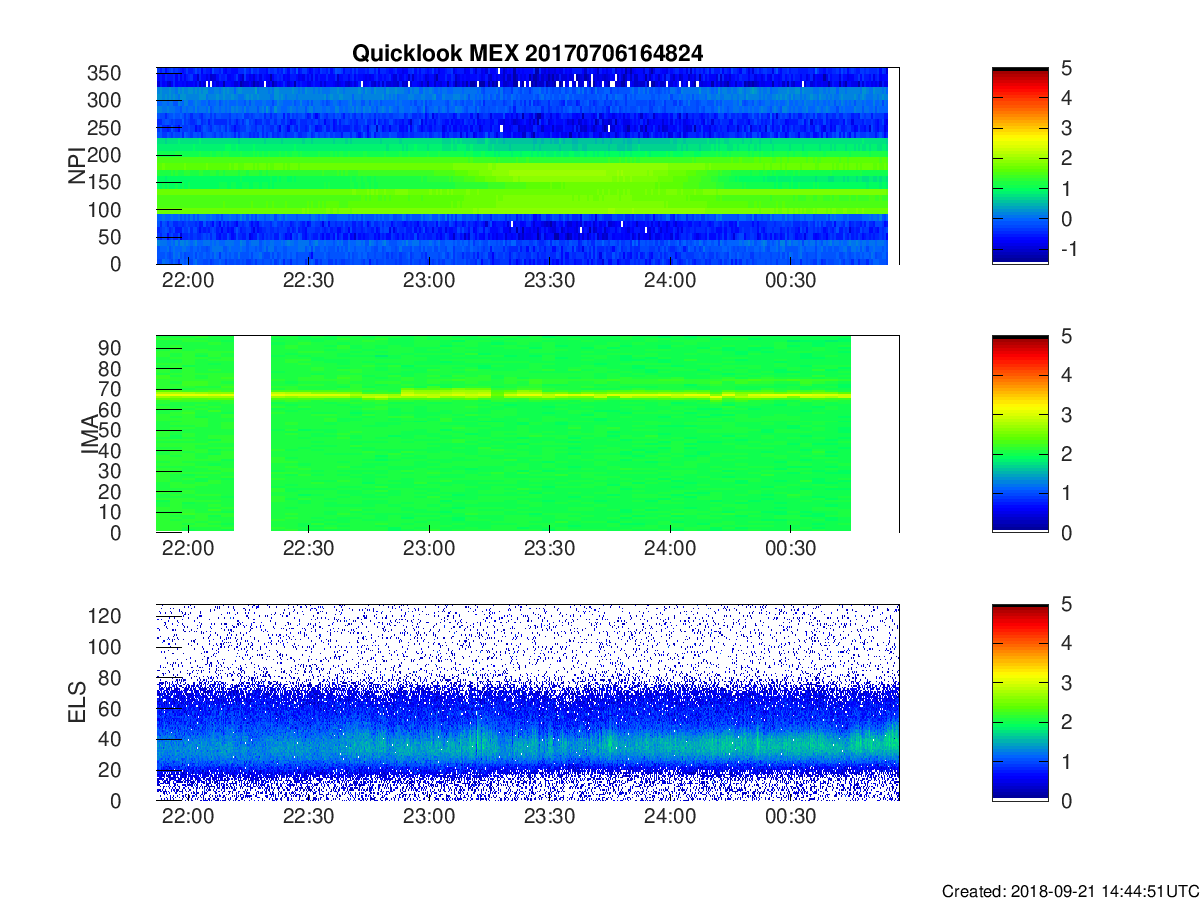Click the "23:30" tick under the NPI plot
The height and width of the screenshot is (900, 1200).
(x=549, y=281)
